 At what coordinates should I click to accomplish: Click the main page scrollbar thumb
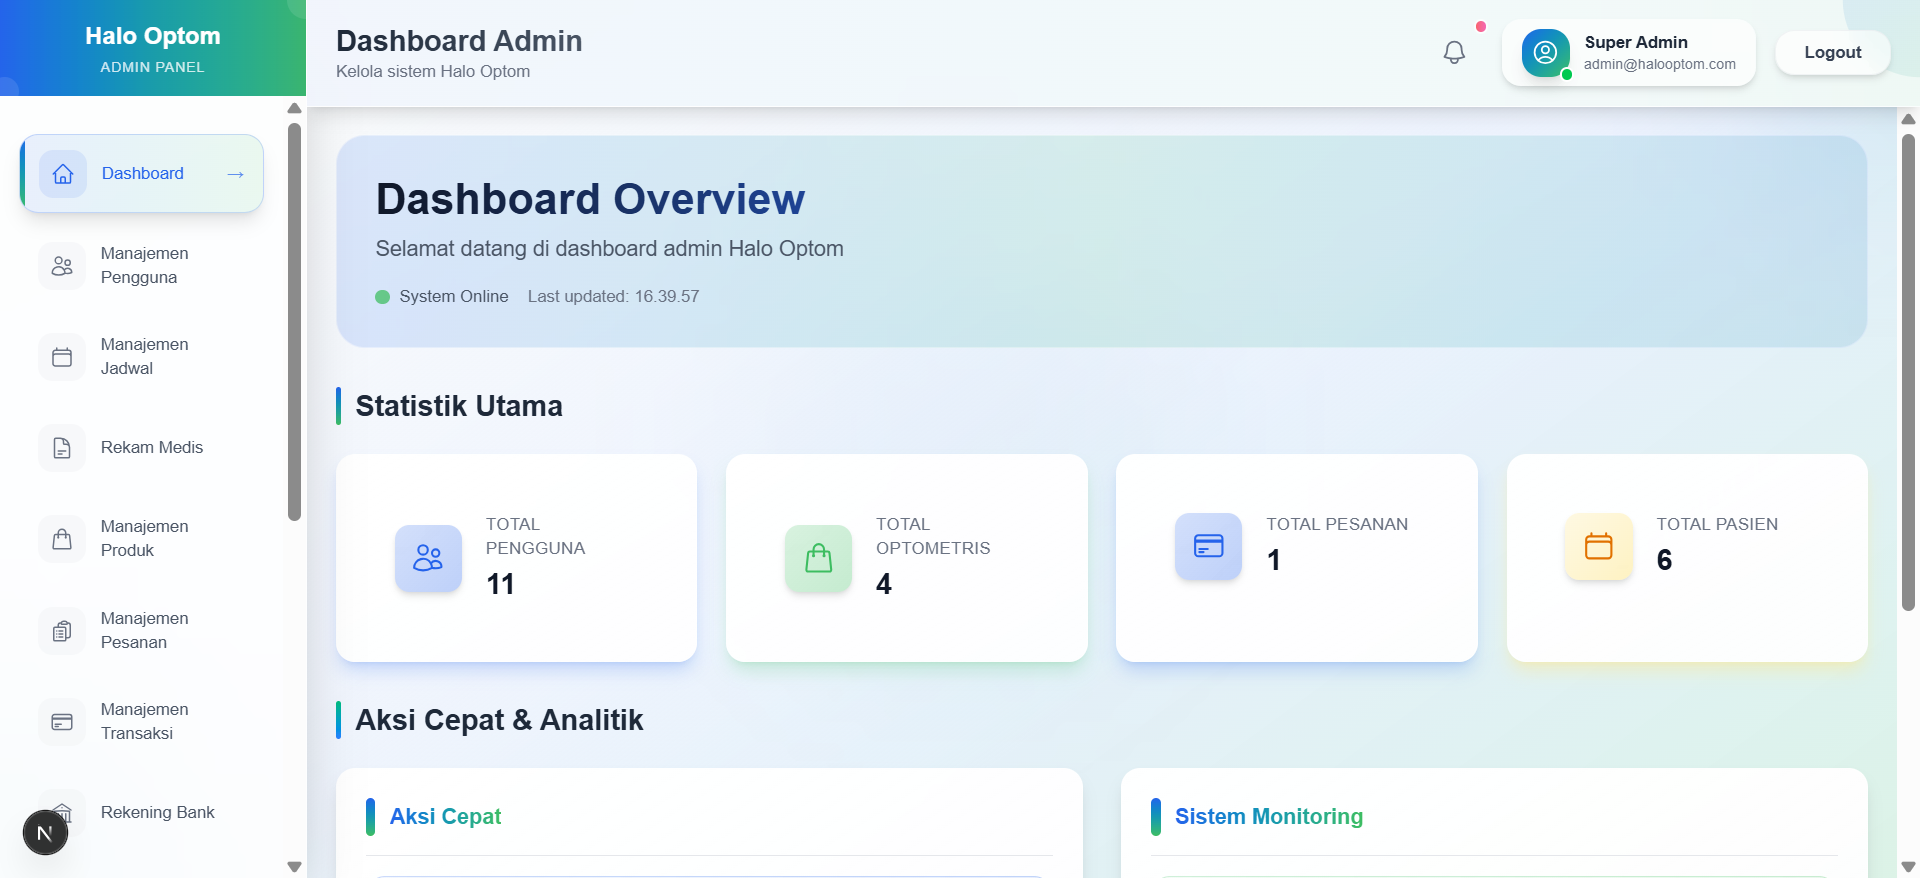pyautogui.click(x=1908, y=372)
